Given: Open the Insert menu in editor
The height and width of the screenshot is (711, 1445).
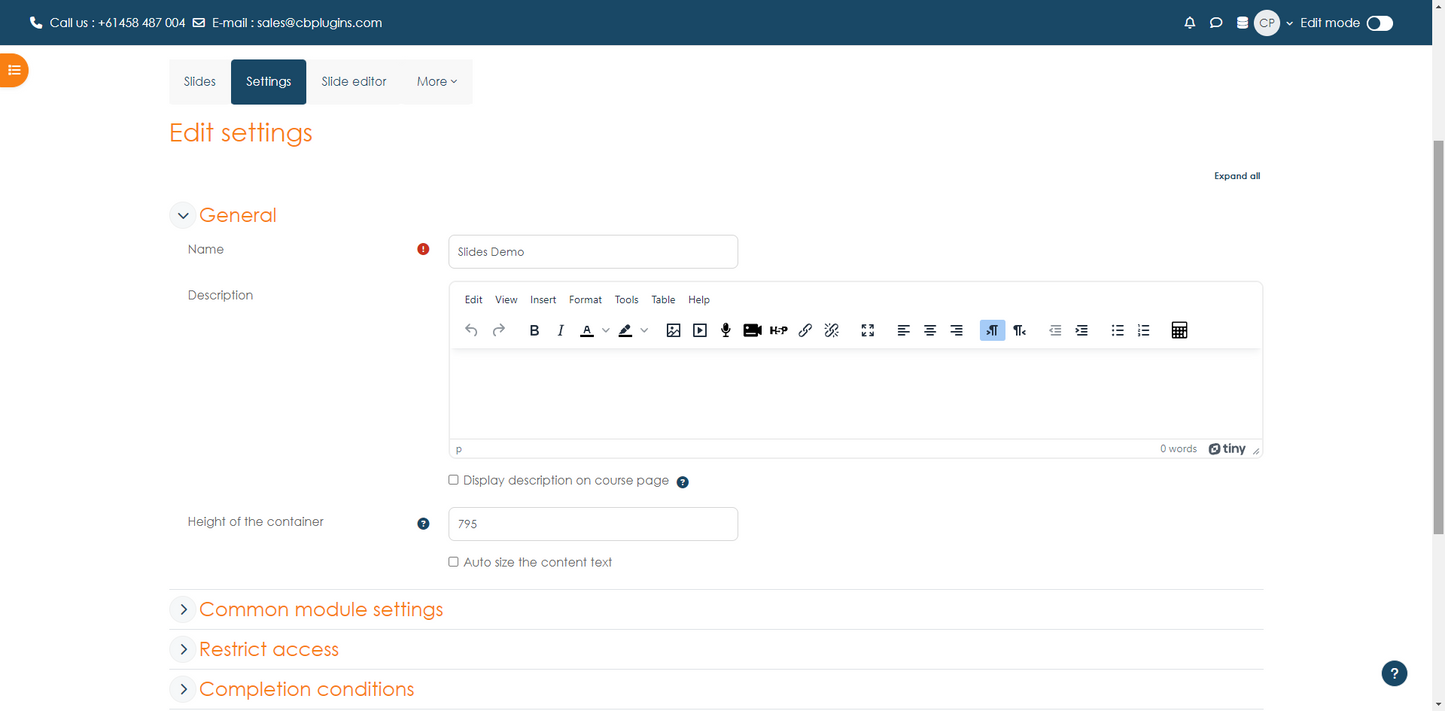Looking at the screenshot, I should pyautogui.click(x=543, y=300).
